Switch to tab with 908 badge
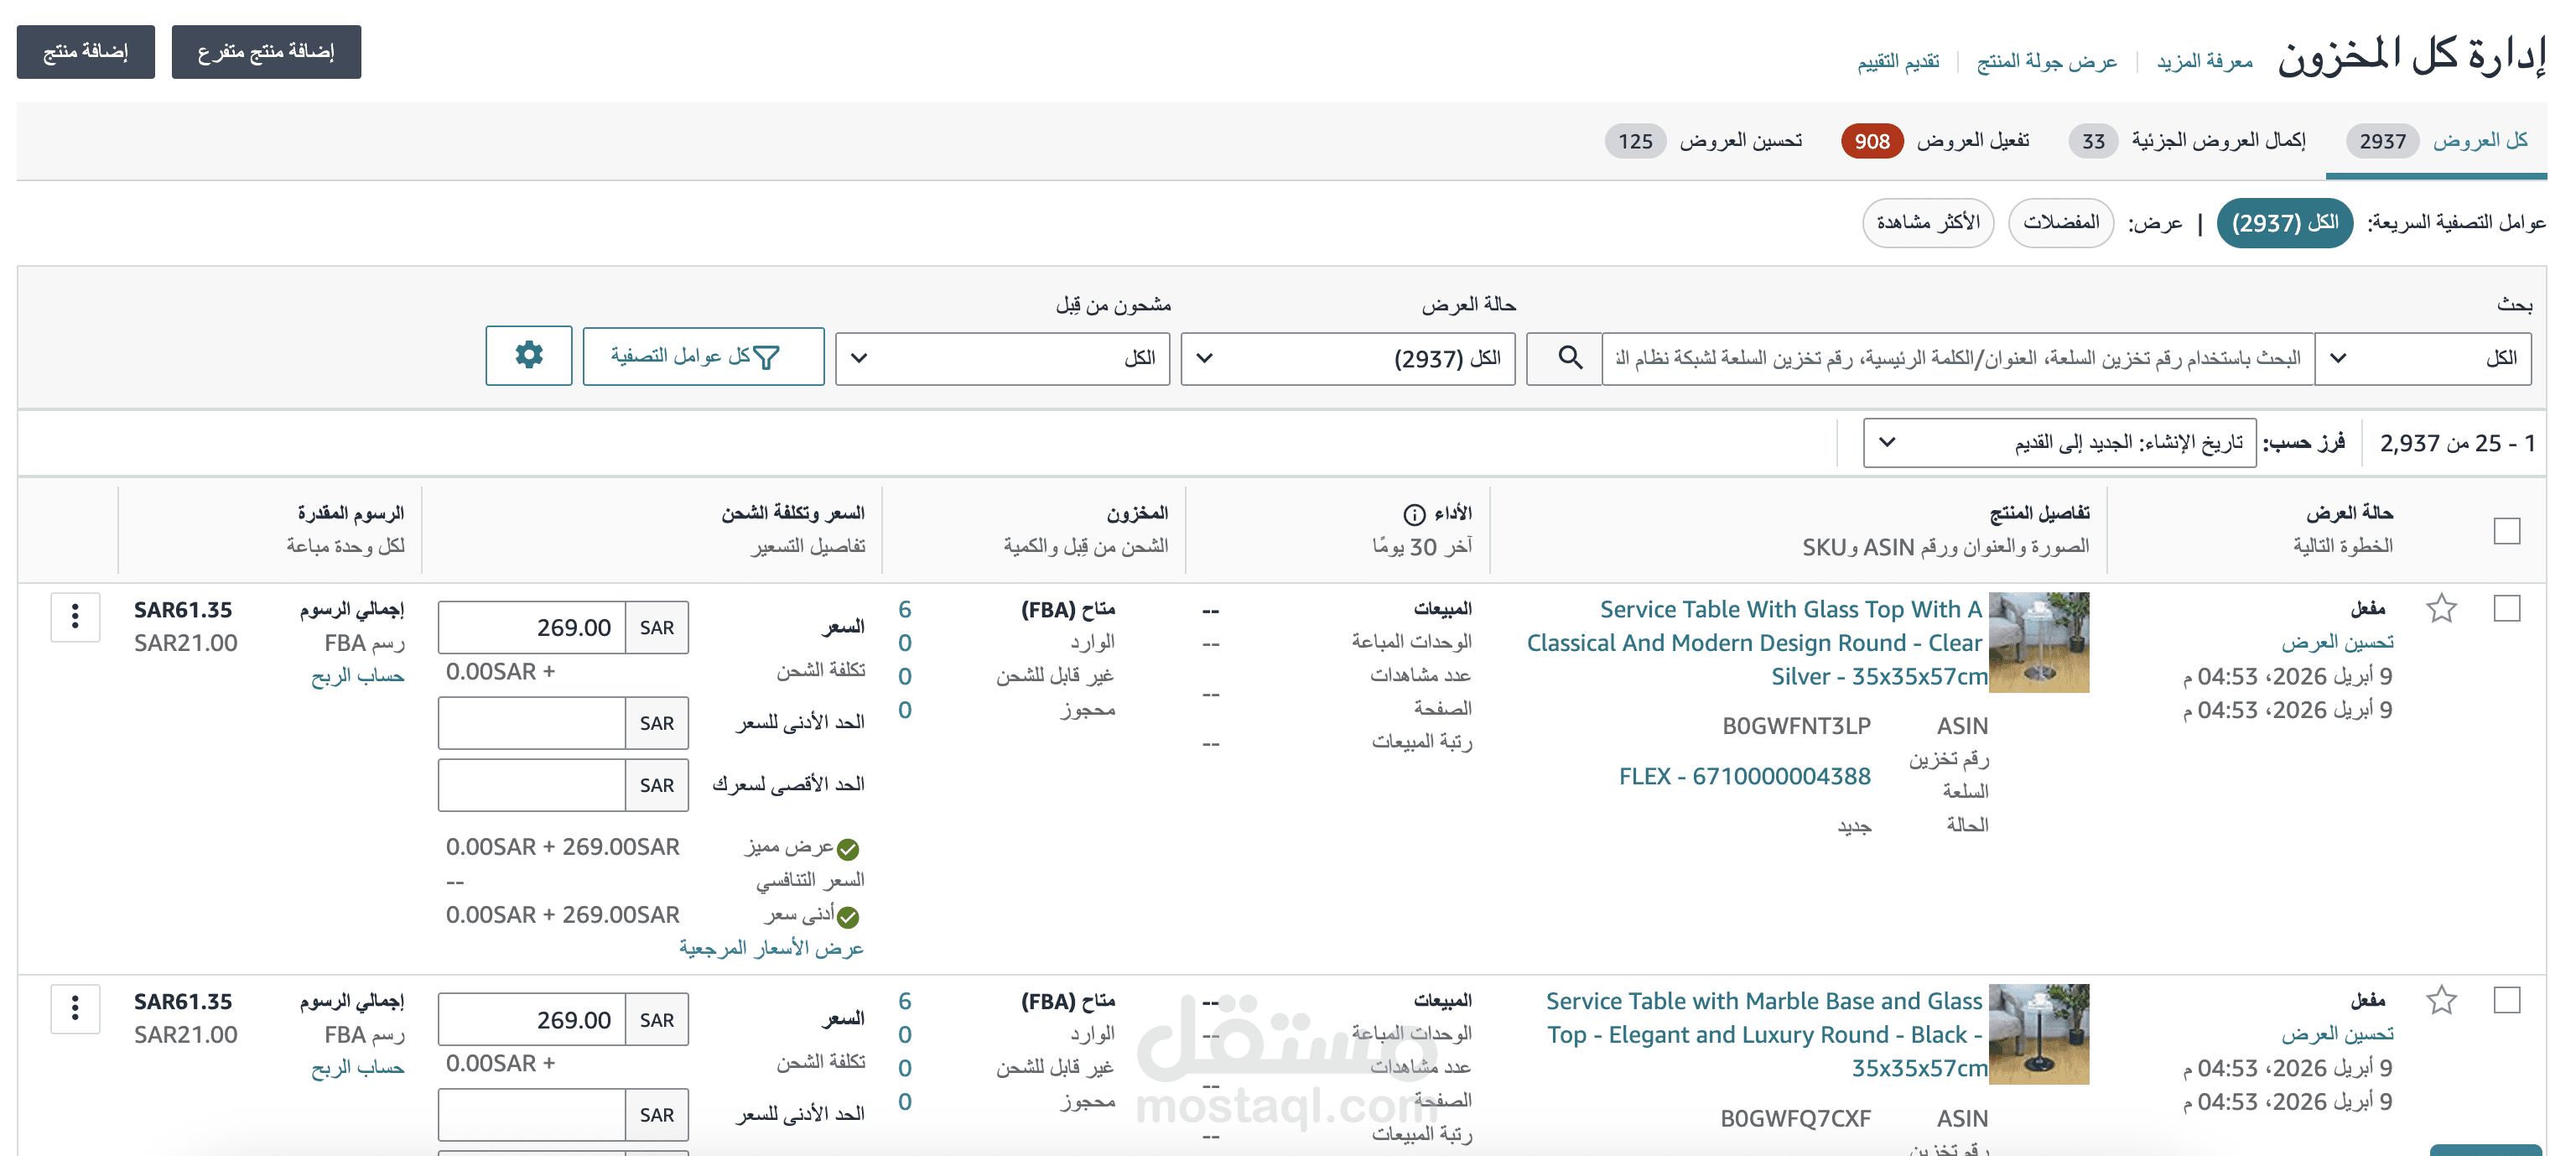 click(1935, 141)
